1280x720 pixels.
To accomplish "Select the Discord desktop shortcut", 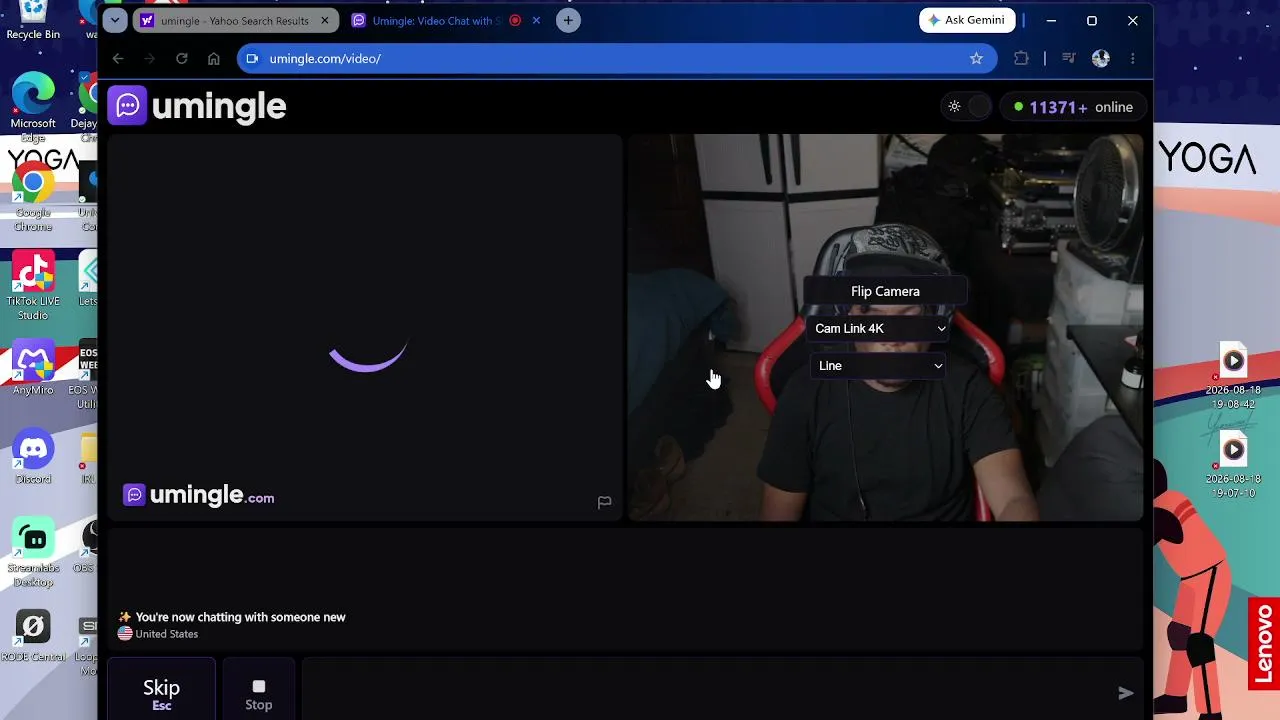I will pyautogui.click(x=33, y=457).
